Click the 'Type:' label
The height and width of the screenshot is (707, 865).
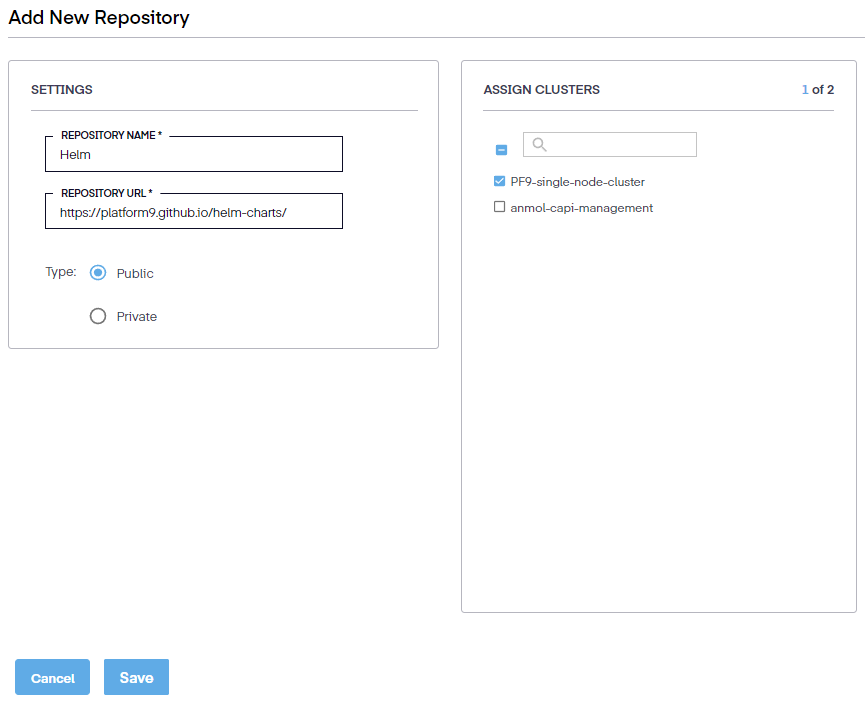pos(60,272)
